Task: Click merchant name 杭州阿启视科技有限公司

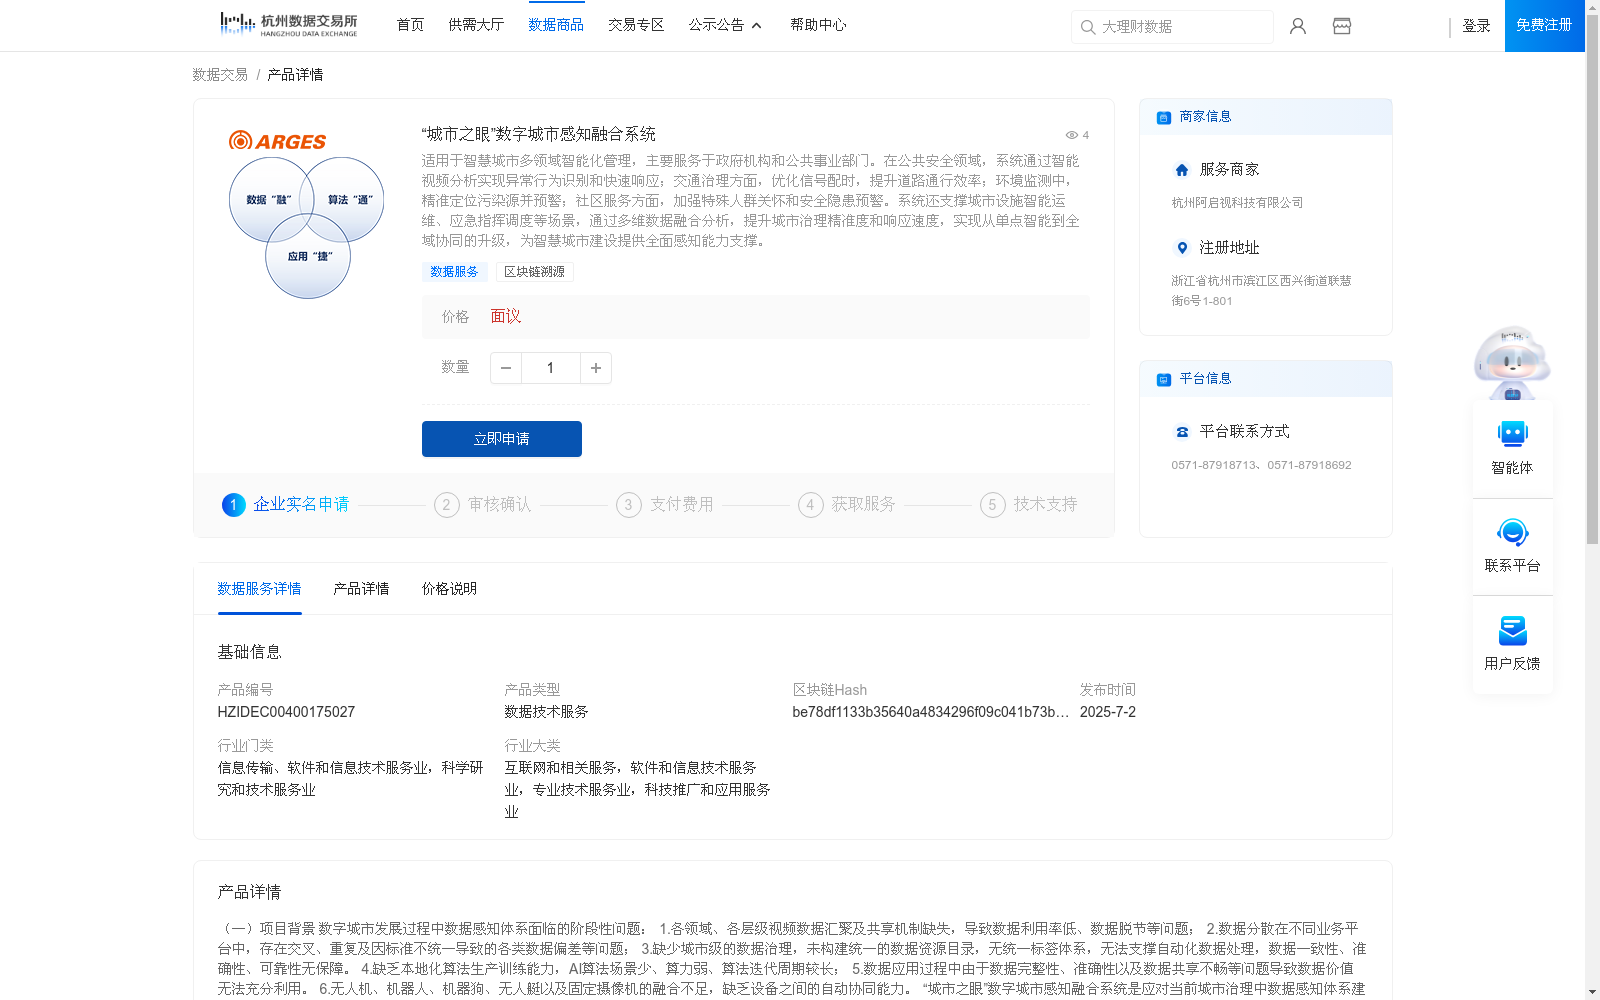Action: [1237, 203]
